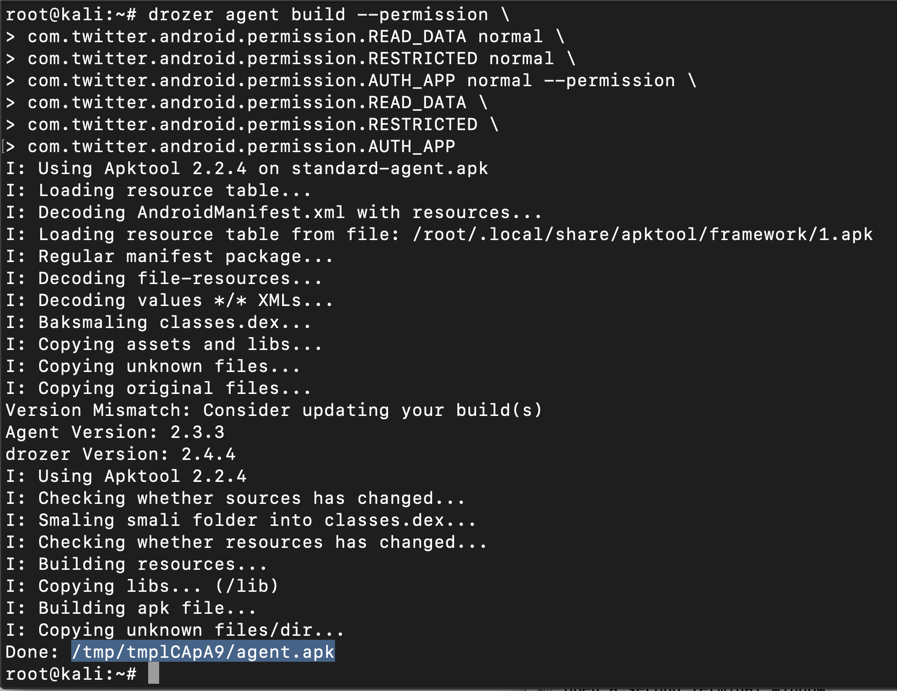Click the 'READ_DATA normal' permission line
This screenshot has height=691, width=897.
pos(284,37)
